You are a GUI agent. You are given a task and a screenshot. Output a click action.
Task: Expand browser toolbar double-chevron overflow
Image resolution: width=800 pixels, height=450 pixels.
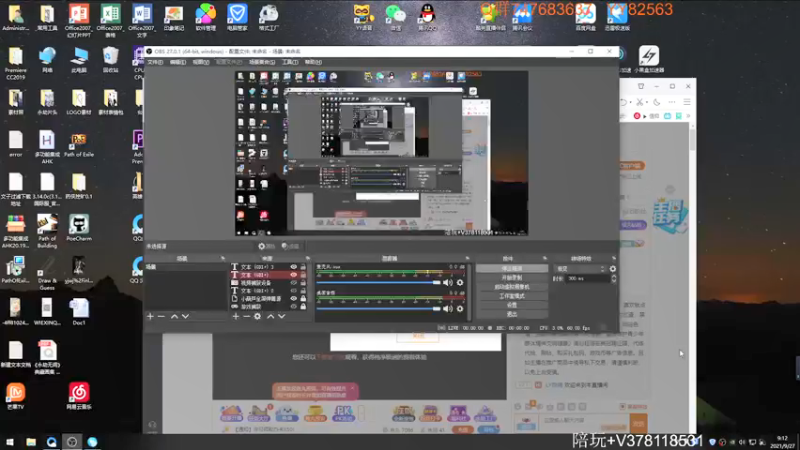(688, 116)
